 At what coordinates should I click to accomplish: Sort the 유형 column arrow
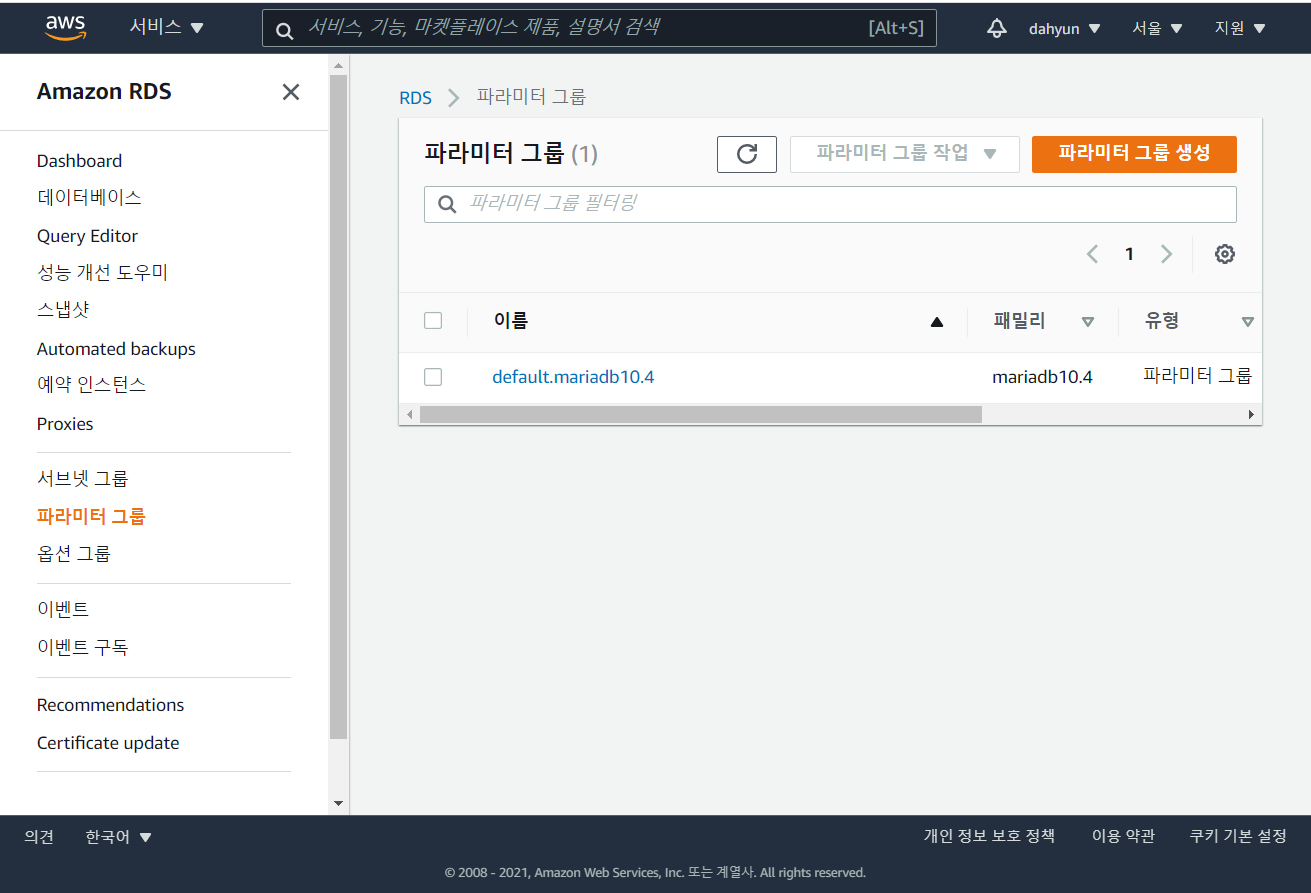coord(1247,322)
